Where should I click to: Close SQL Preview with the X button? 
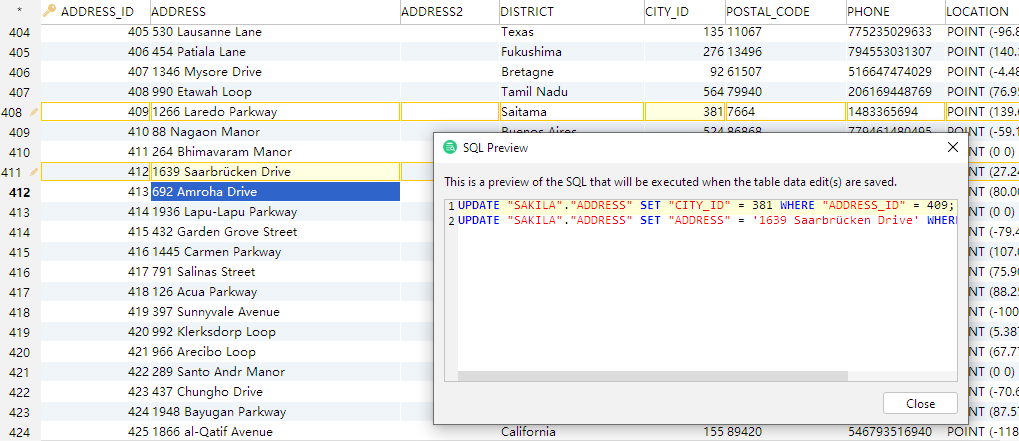tap(950, 147)
